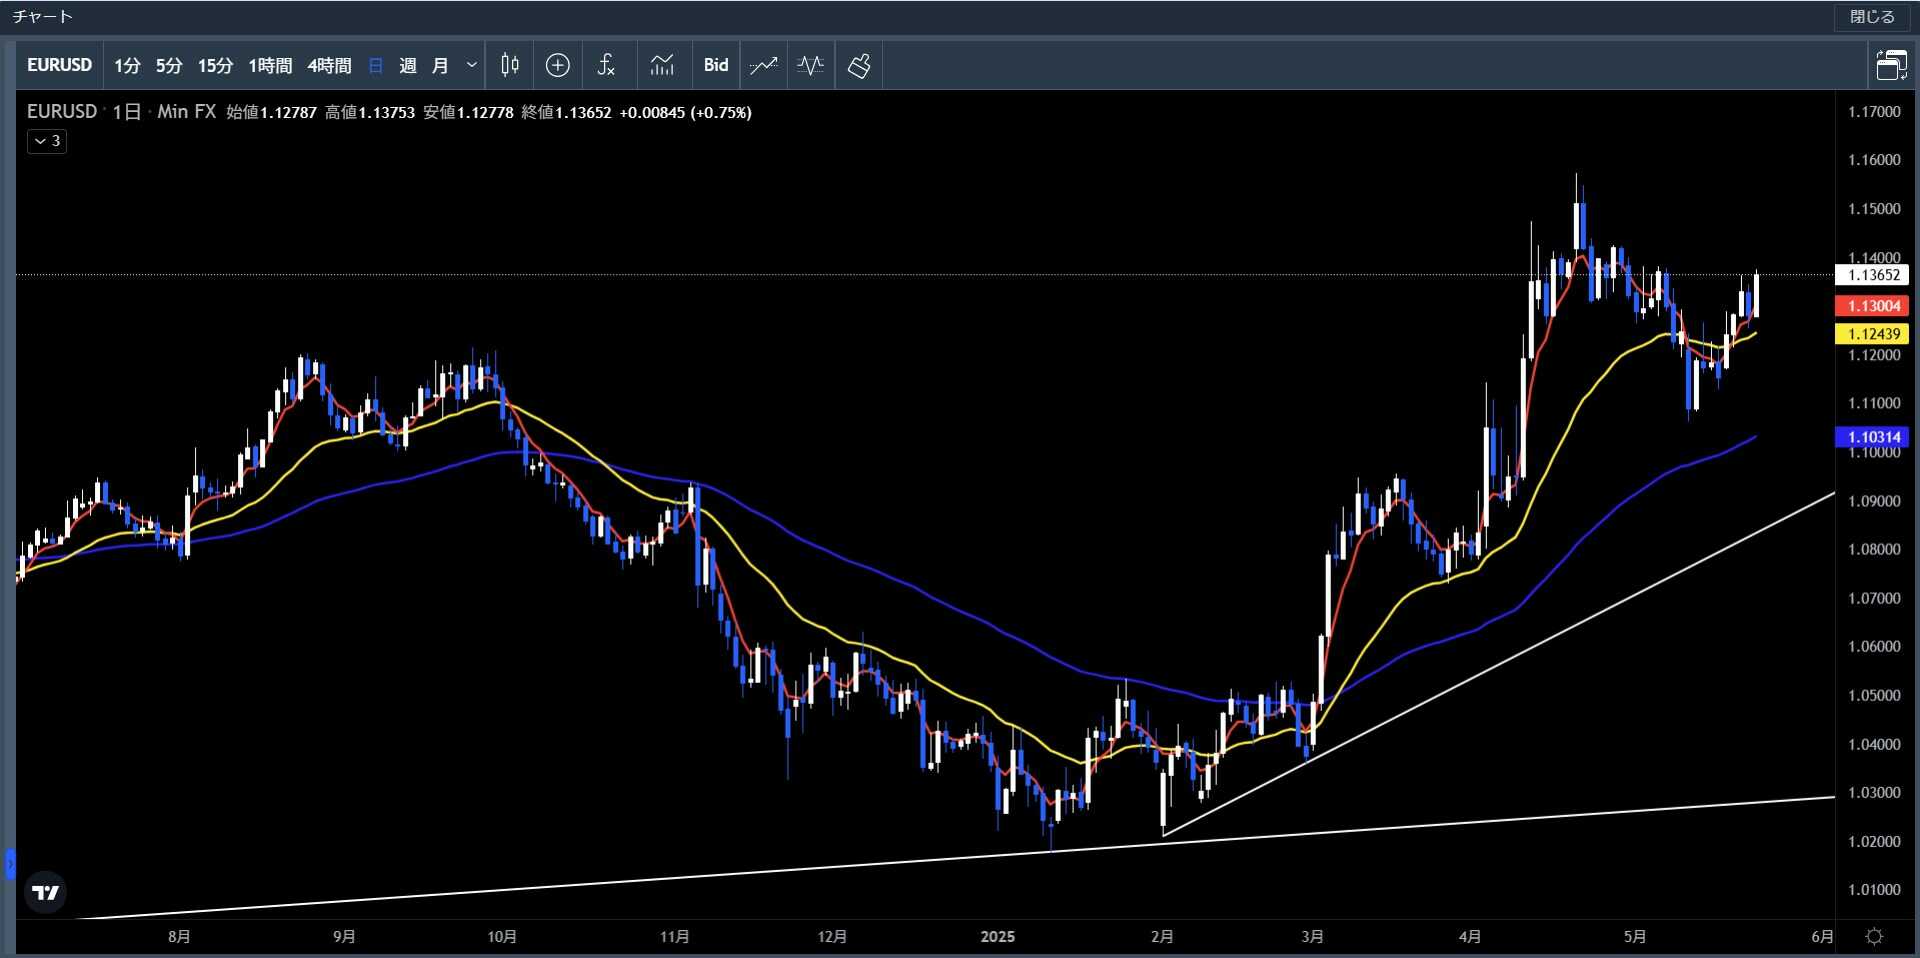Click the 高値1.13753 high value

[370, 112]
